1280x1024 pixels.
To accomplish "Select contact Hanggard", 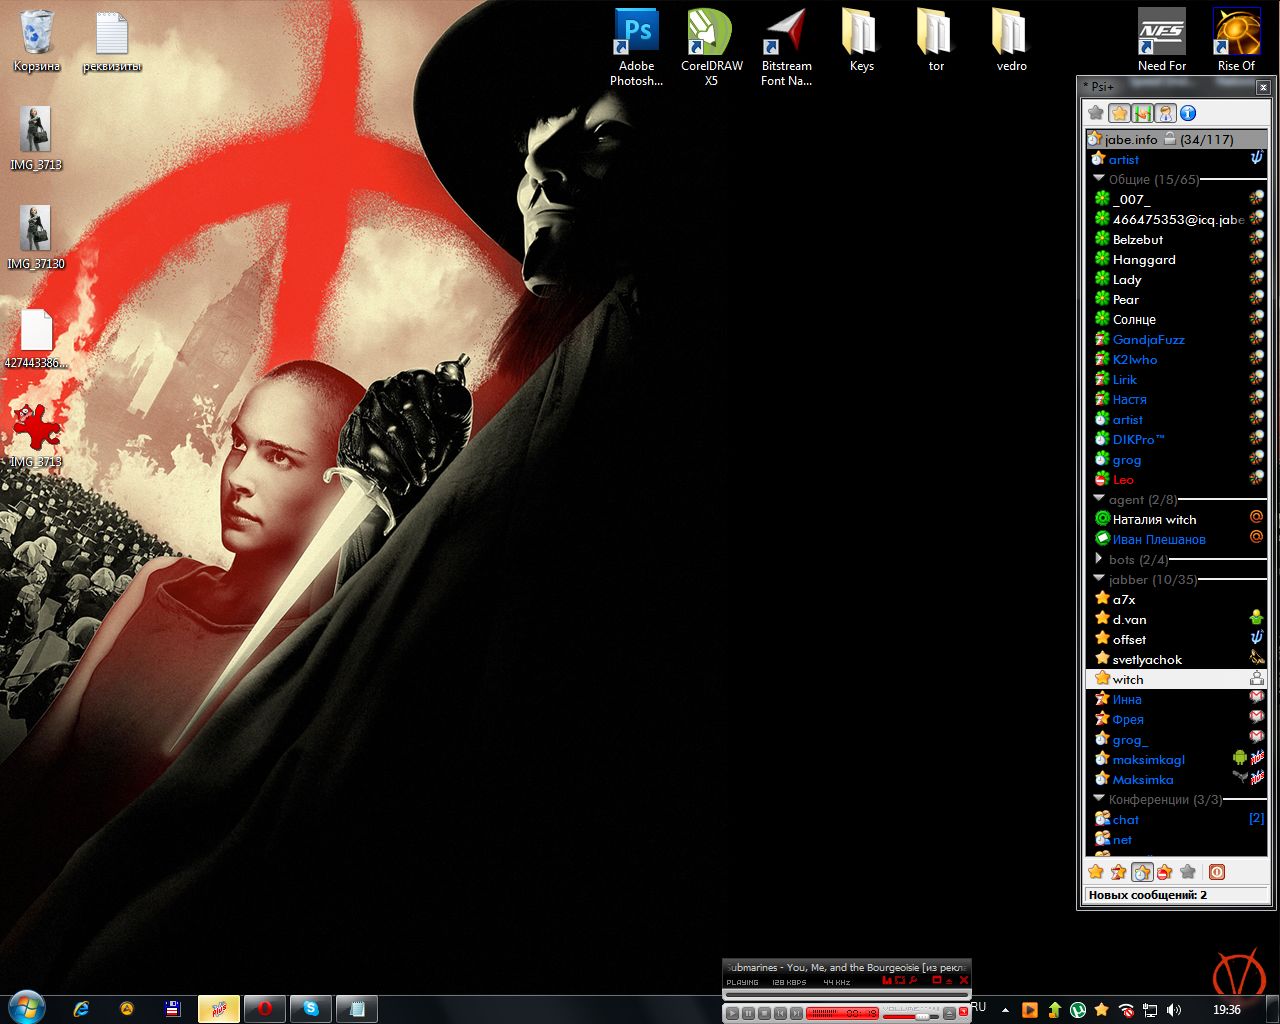I will pyautogui.click(x=1177, y=259).
